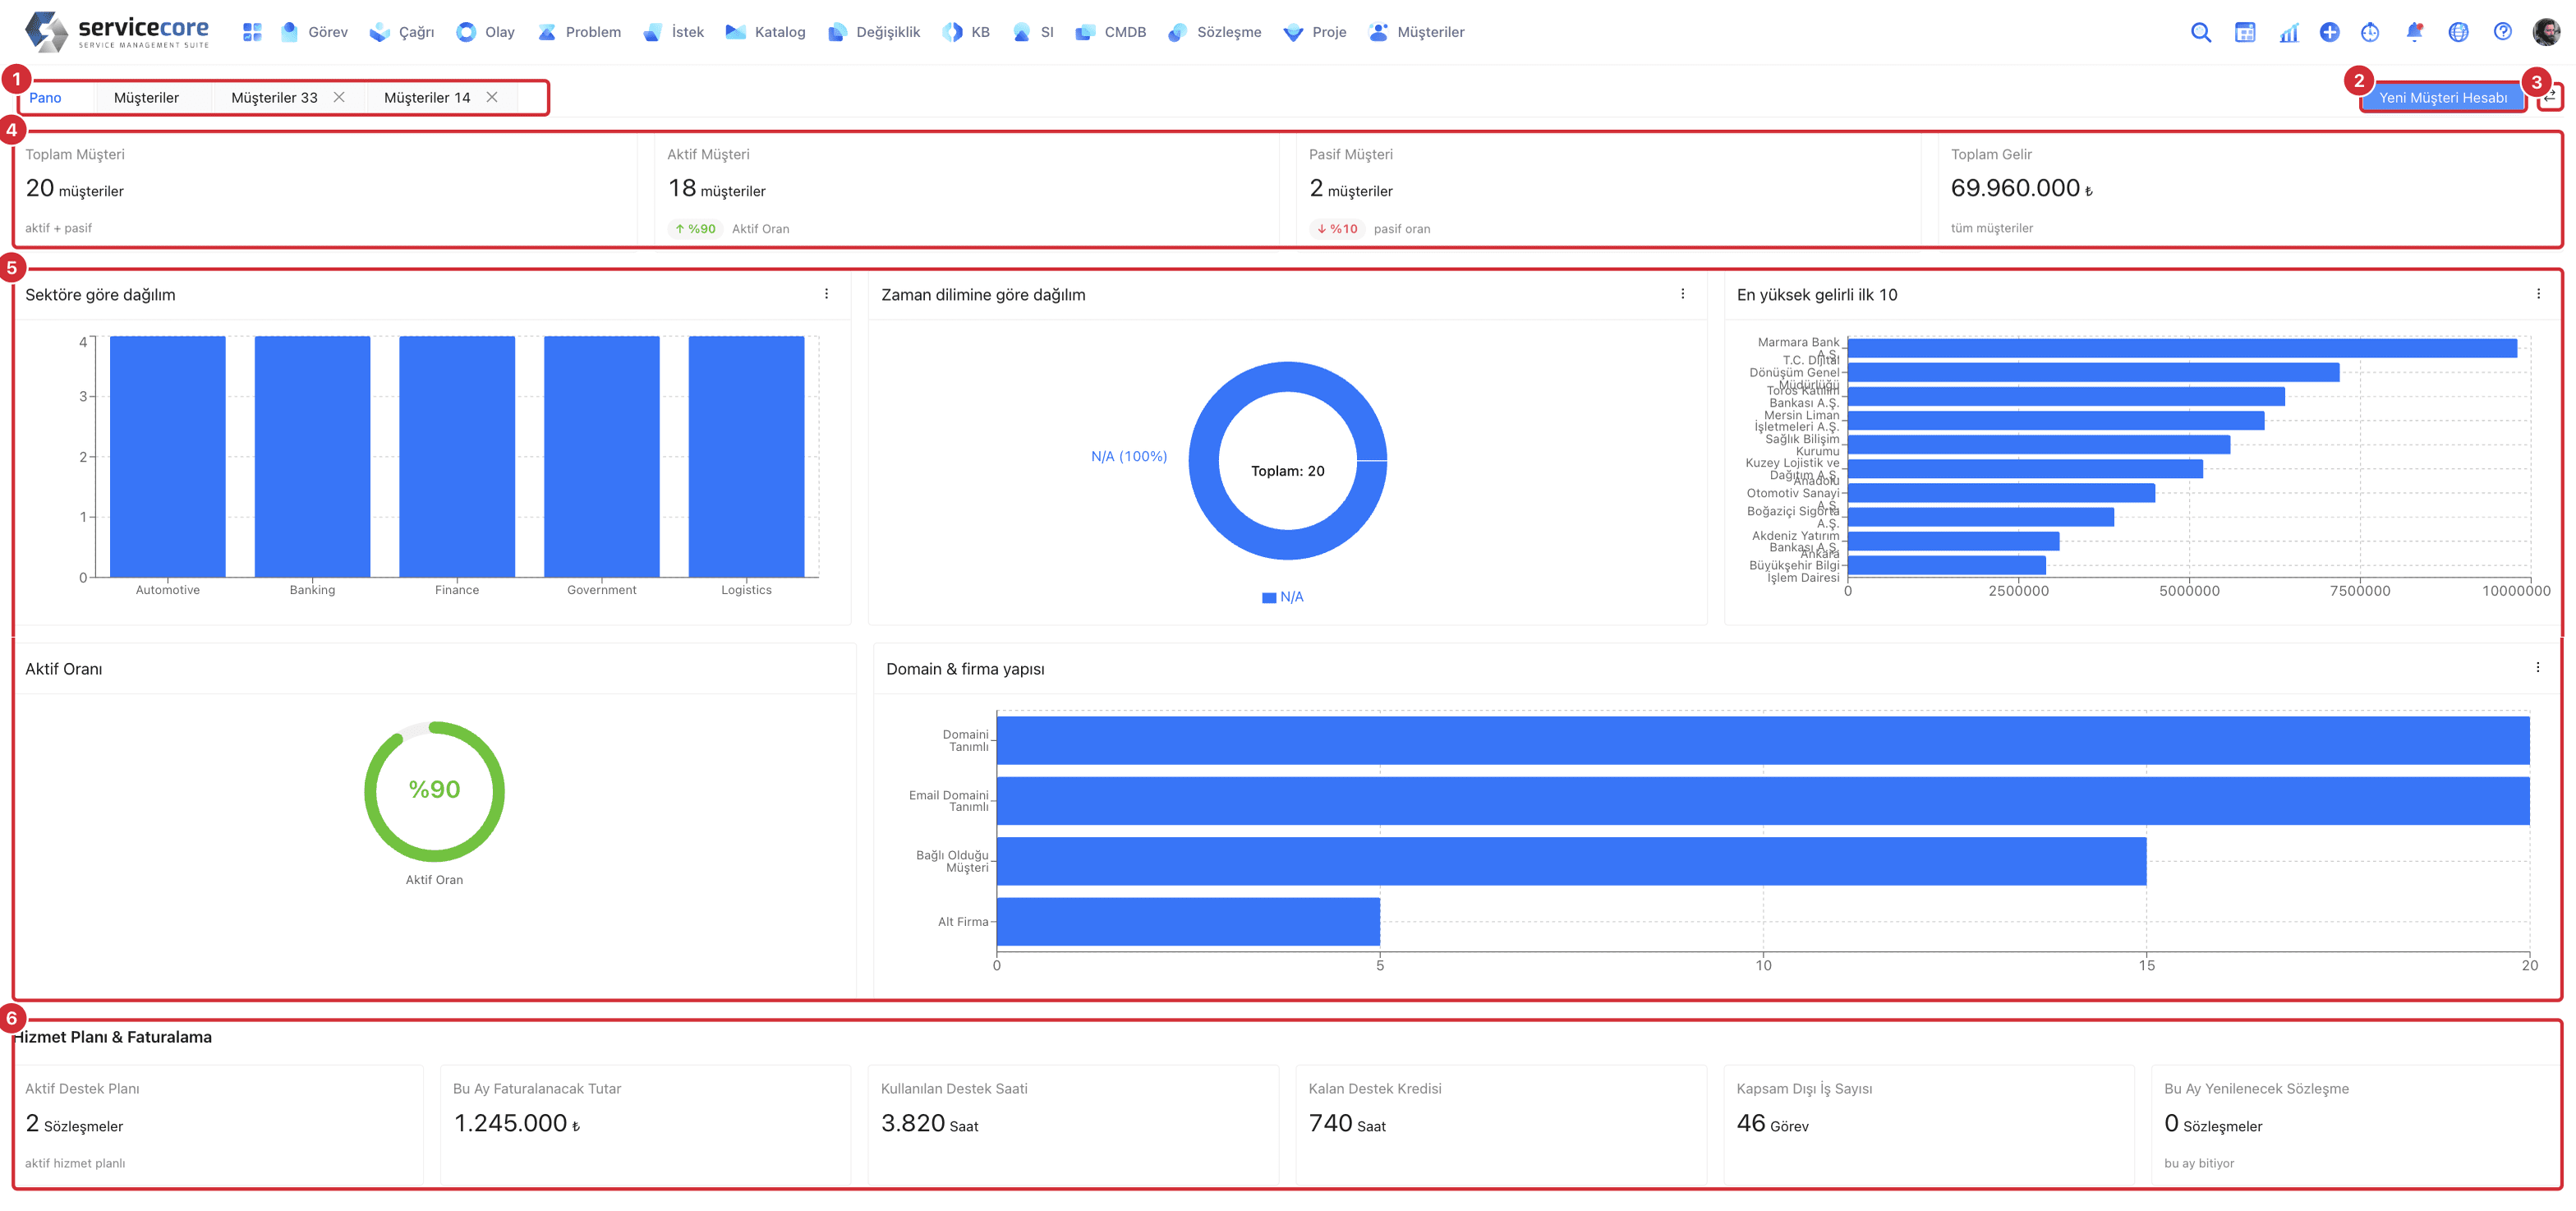Open the timer clock icon
The image size is (2576, 1211).
[2370, 32]
